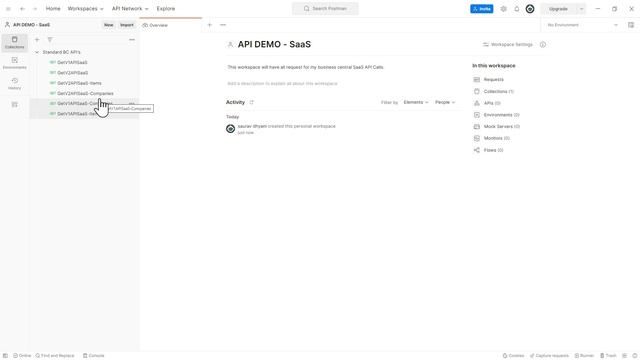640x360 pixels.
Task: Click the Import button
Action: point(127,25)
